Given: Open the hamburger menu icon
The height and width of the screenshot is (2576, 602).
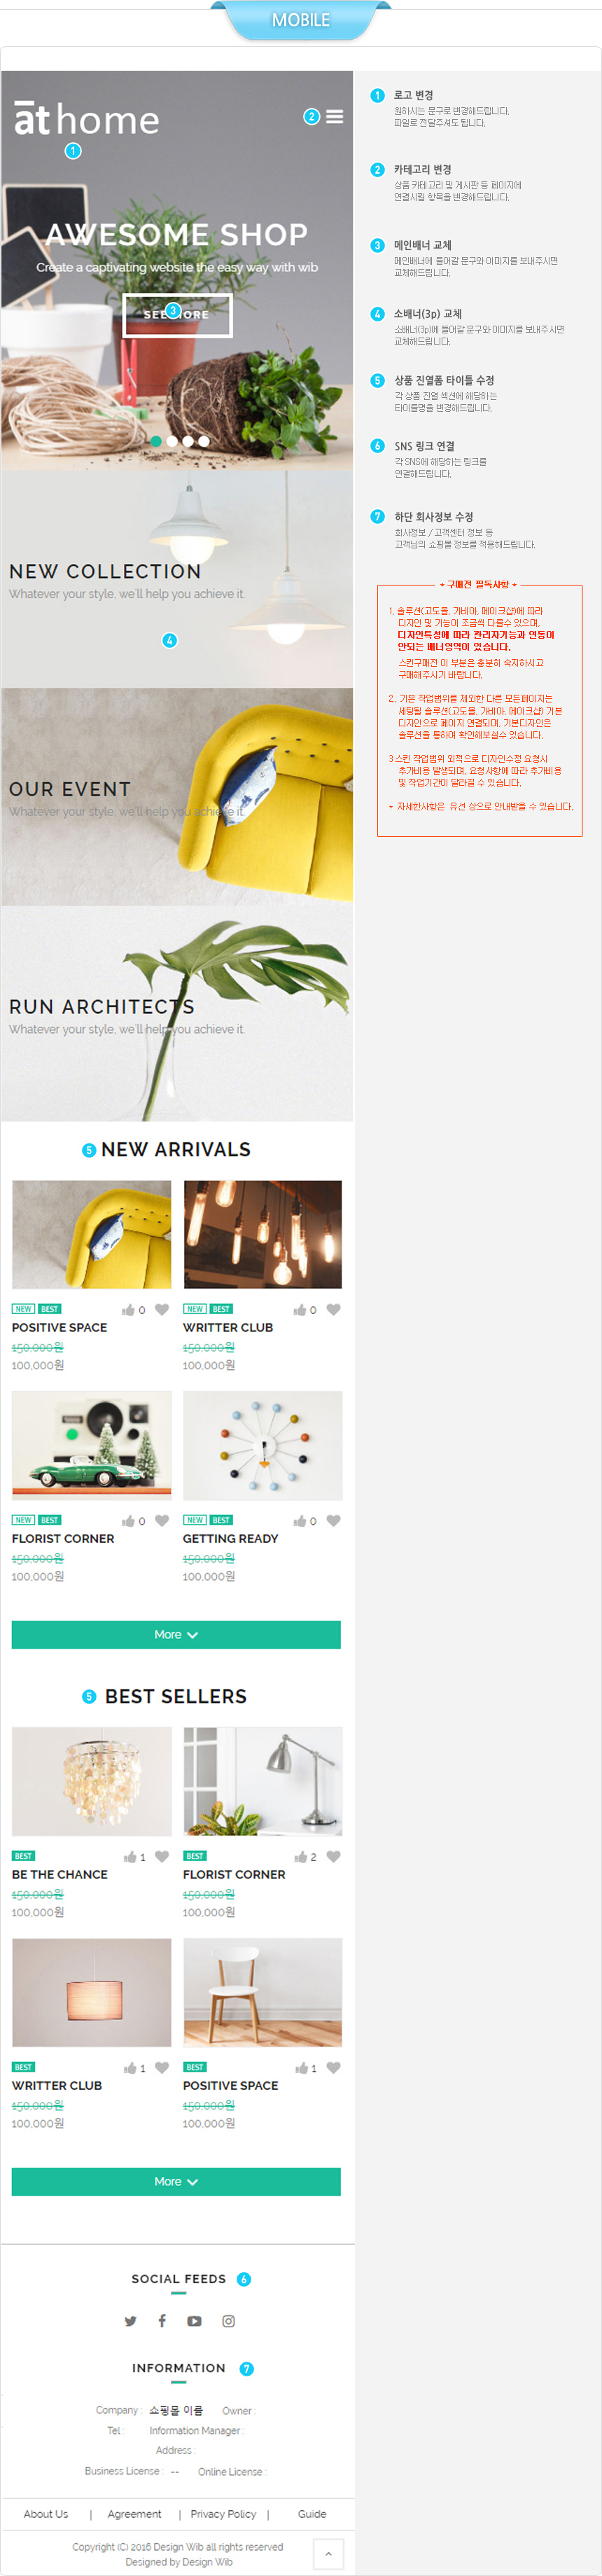Looking at the screenshot, I should click(335, 117).
